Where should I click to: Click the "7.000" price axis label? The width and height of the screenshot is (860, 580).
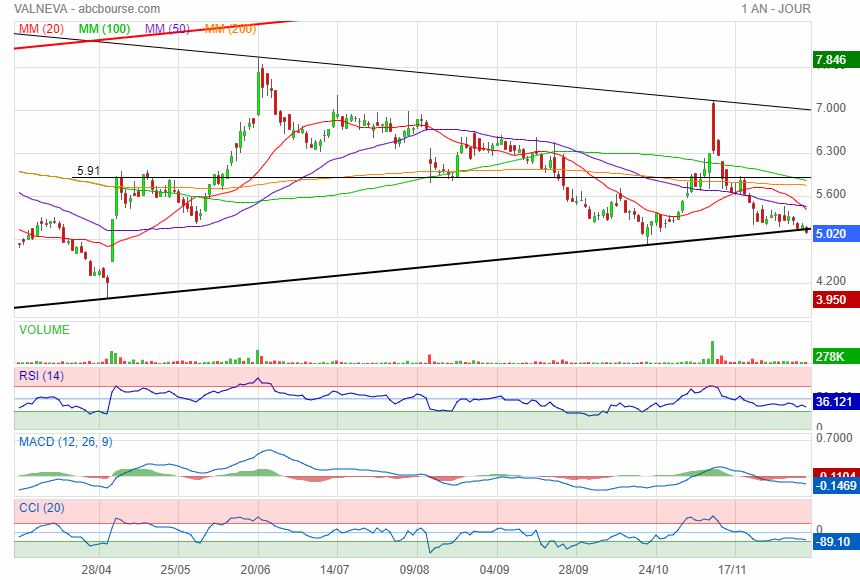pos(831,108)
